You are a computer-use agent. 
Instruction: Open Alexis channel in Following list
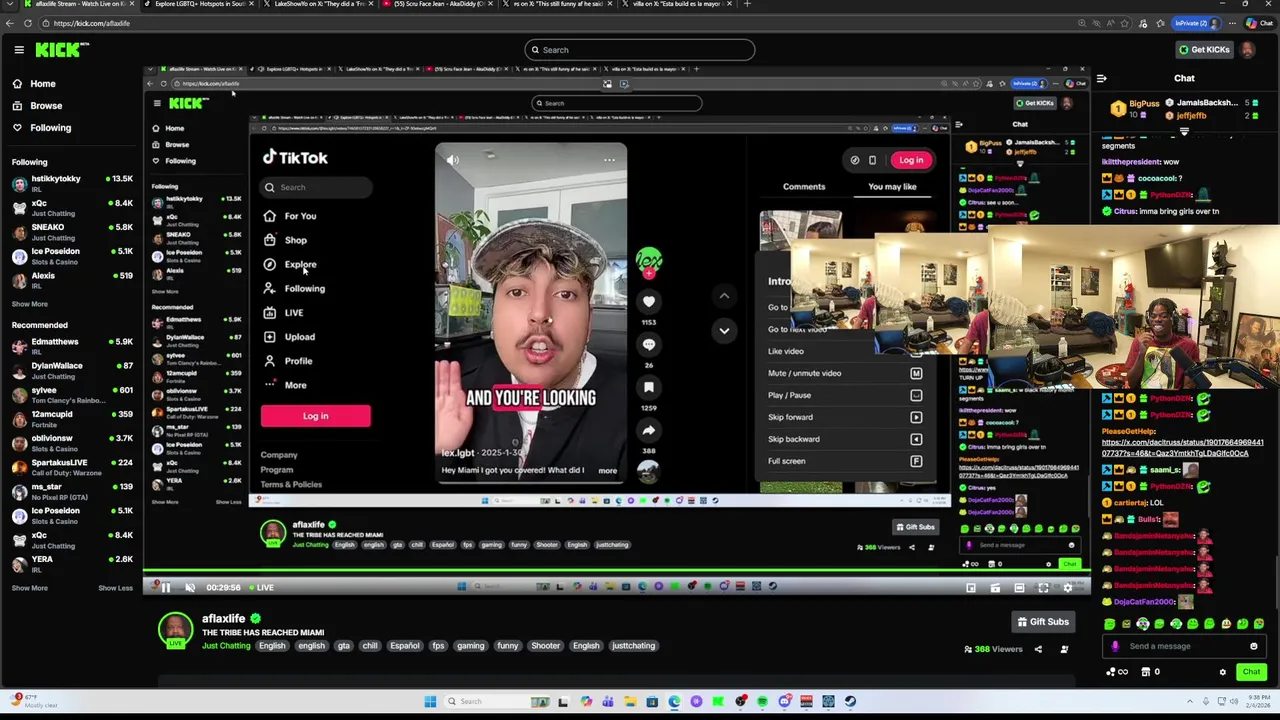[72, 280]
